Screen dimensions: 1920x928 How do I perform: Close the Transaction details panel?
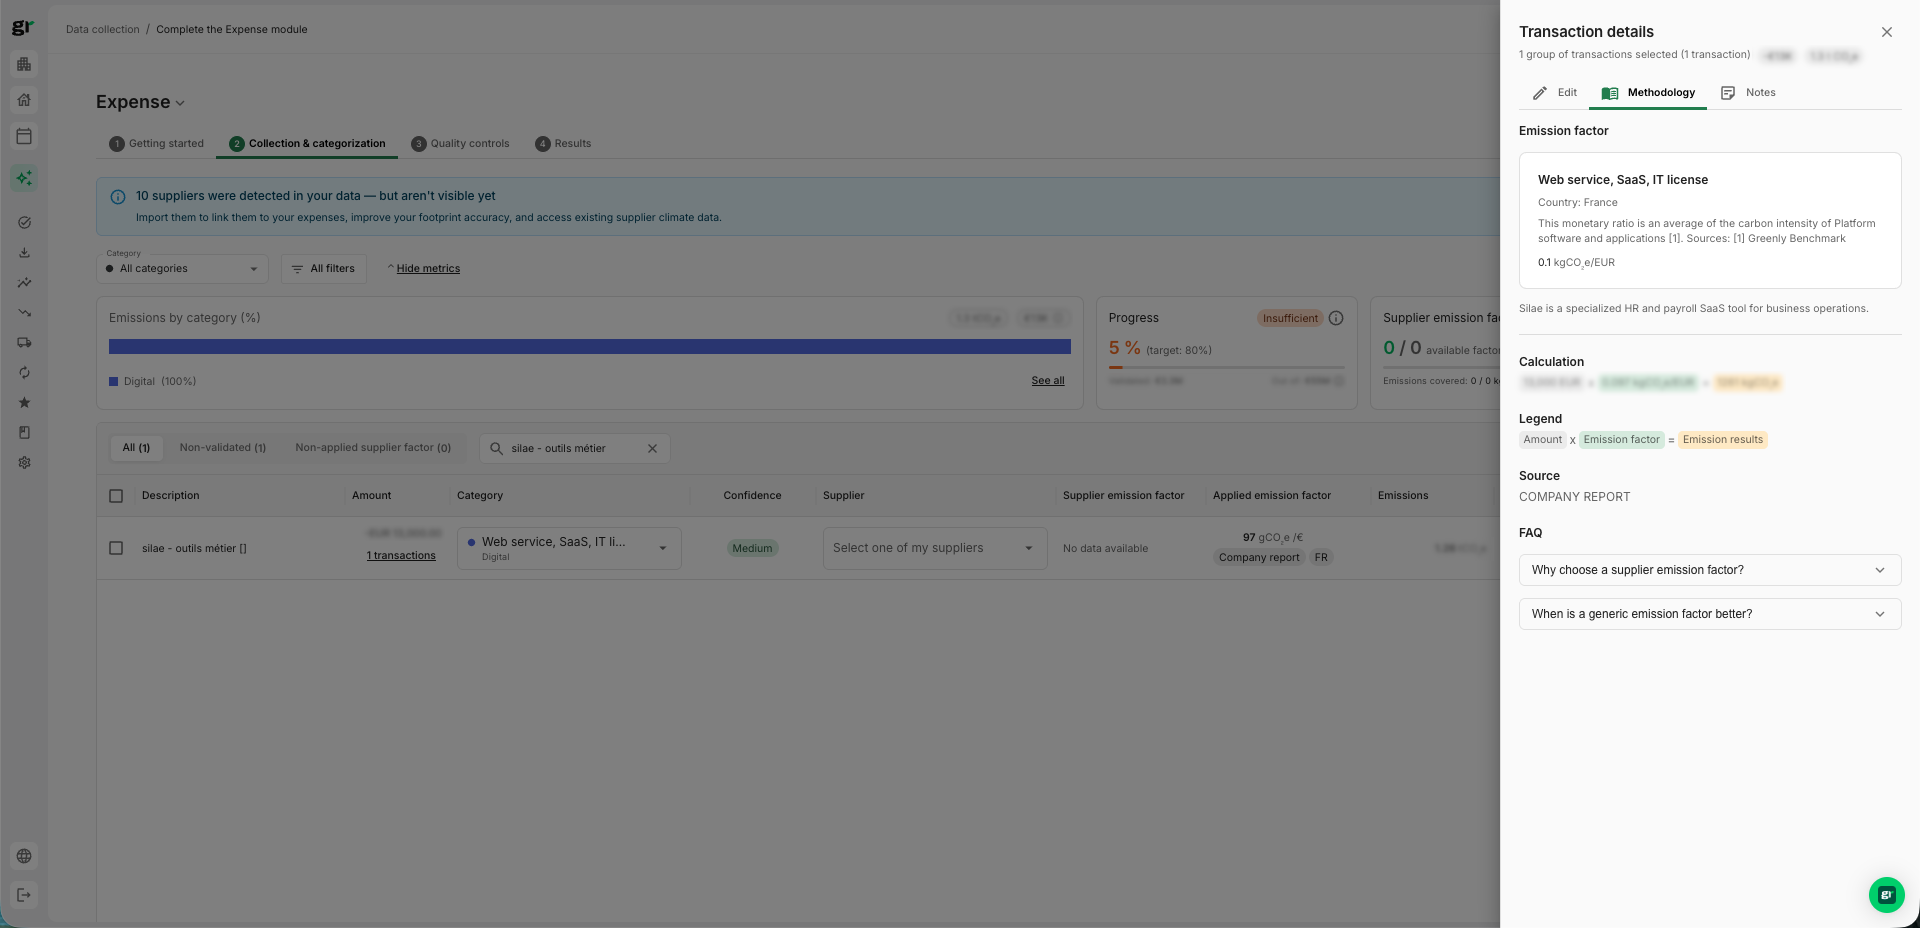[1887, 32]
